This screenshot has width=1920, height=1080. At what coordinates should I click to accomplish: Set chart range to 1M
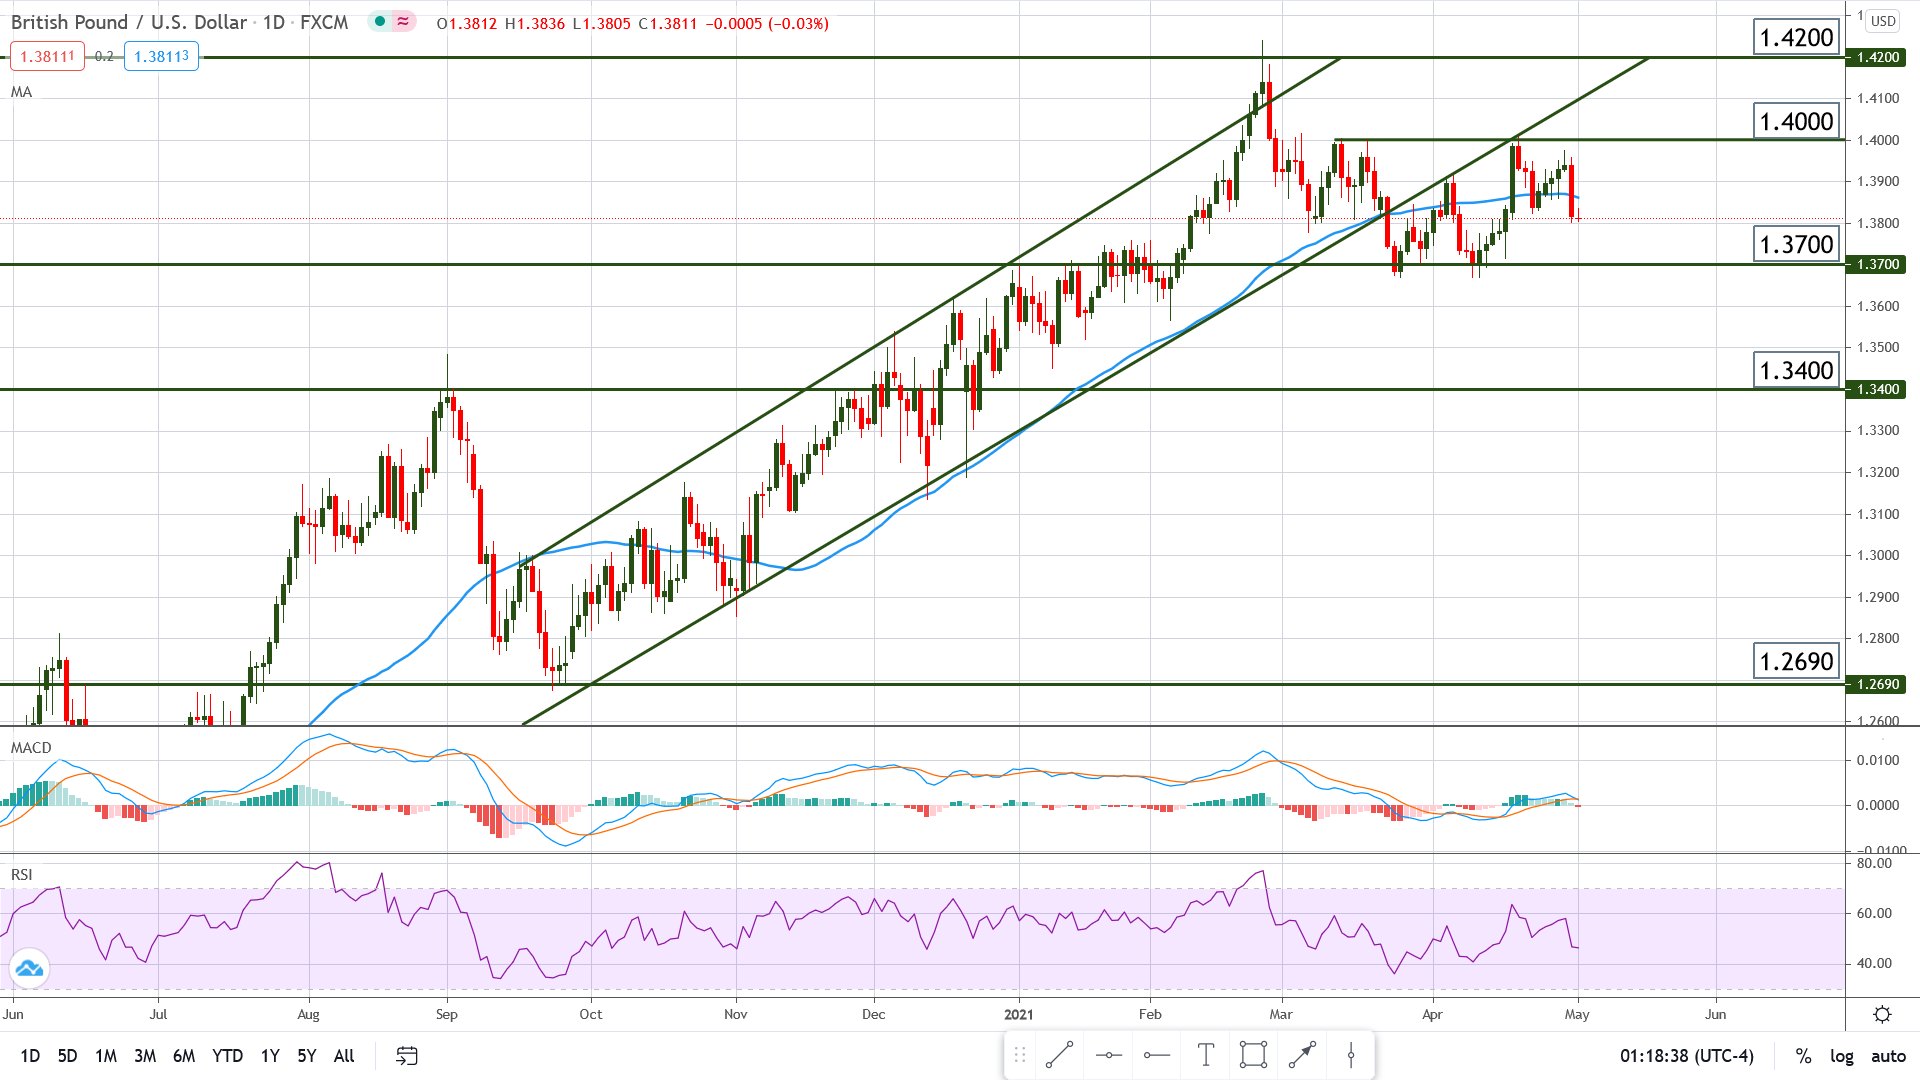pyautogui.click(x=106, y=1056)
